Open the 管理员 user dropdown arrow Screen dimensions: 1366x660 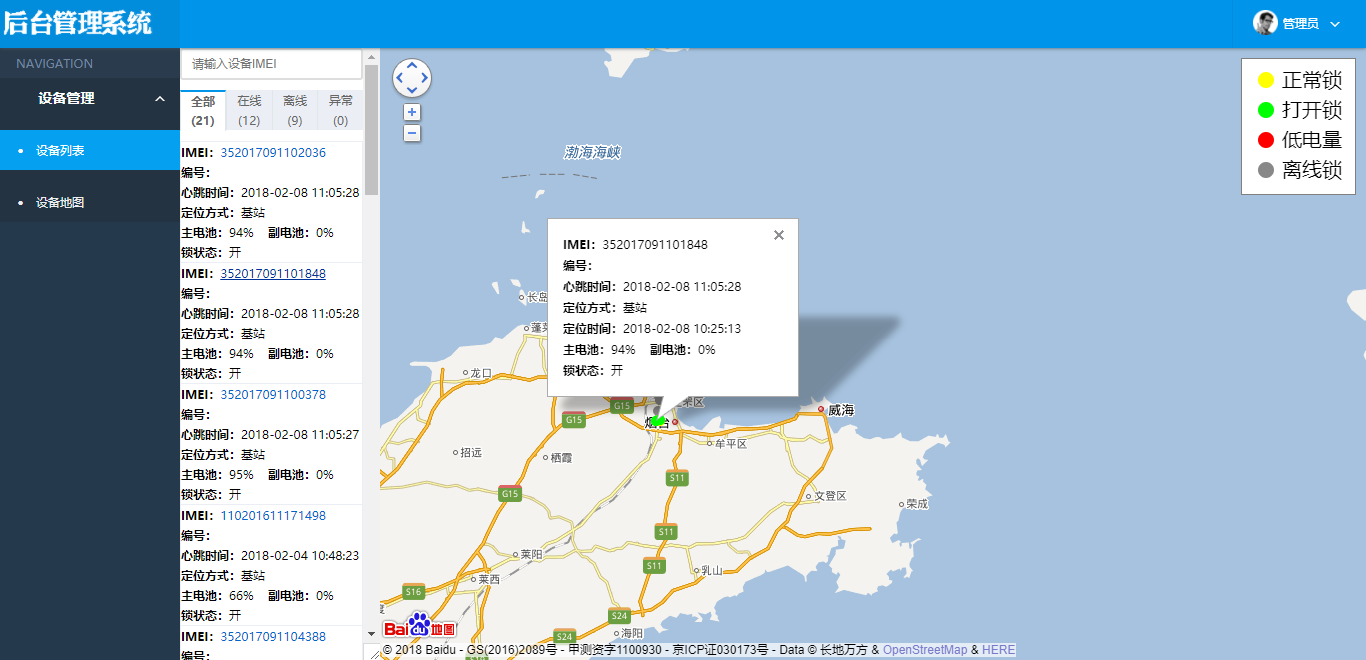[1335, 24]
